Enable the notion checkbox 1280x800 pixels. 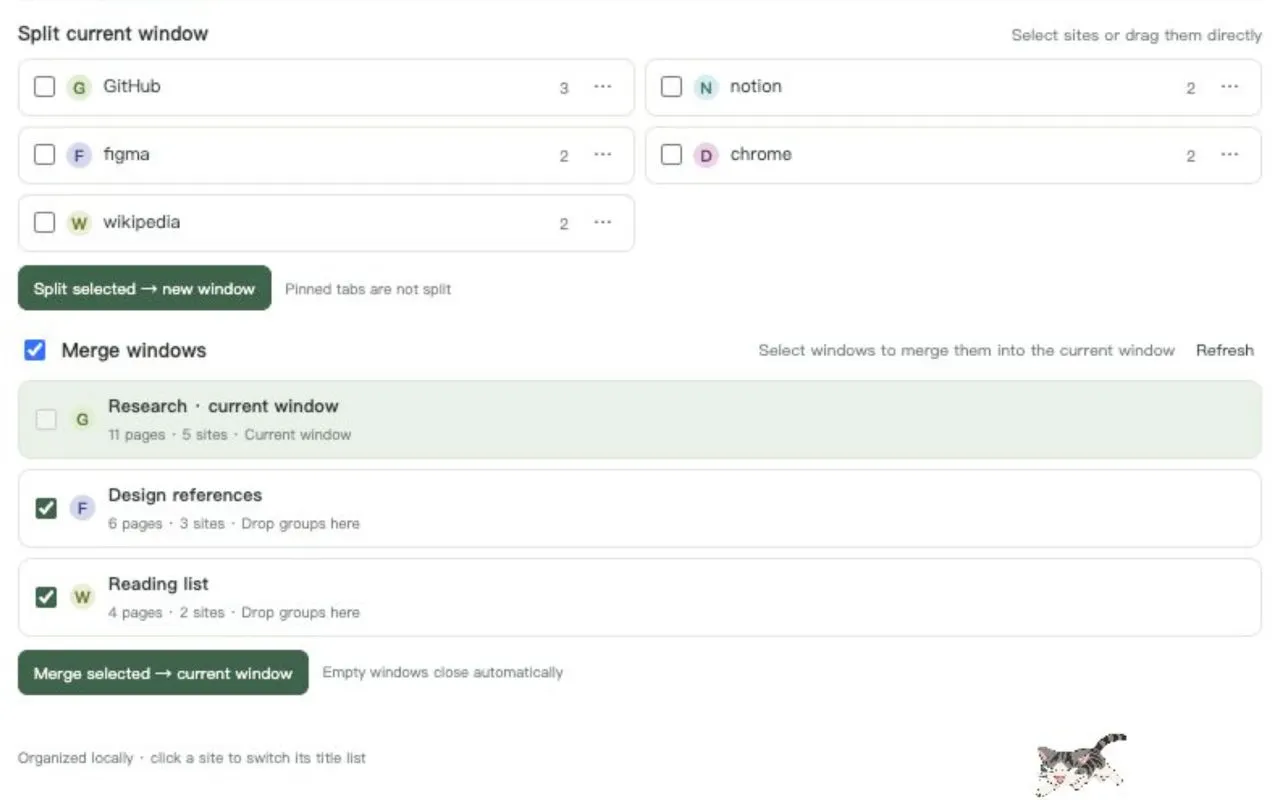pos(672,87)
